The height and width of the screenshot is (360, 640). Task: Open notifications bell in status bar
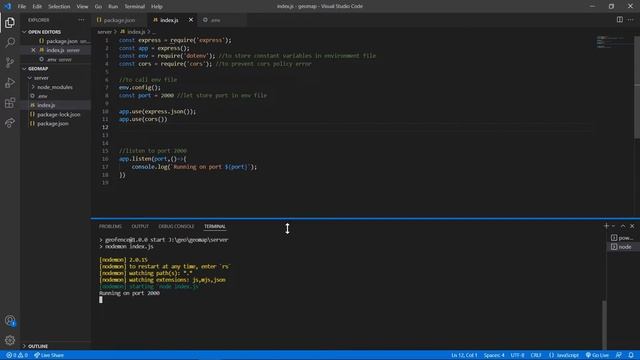click(631, 355)
